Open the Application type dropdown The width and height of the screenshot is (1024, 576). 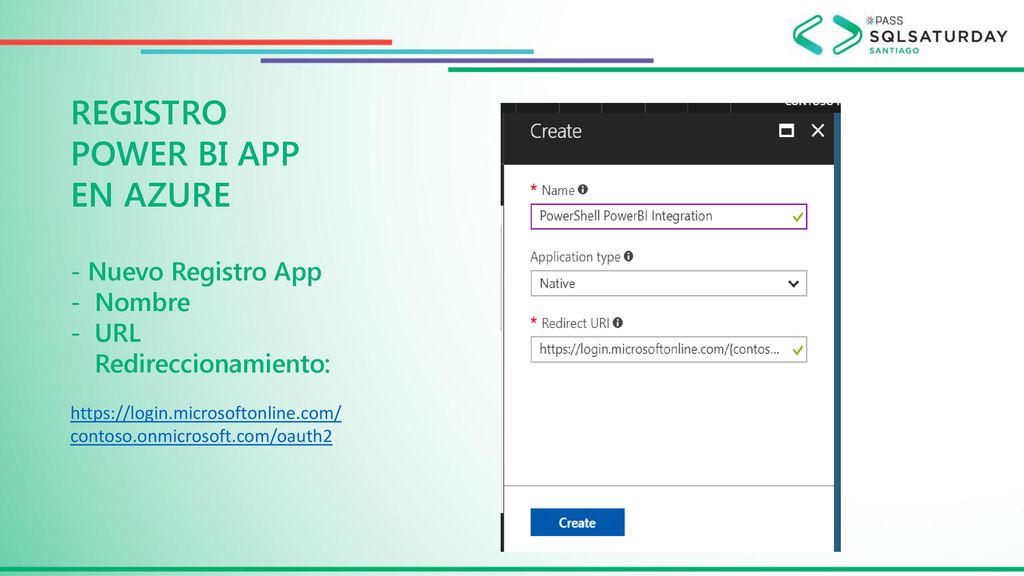click(669, 283)
